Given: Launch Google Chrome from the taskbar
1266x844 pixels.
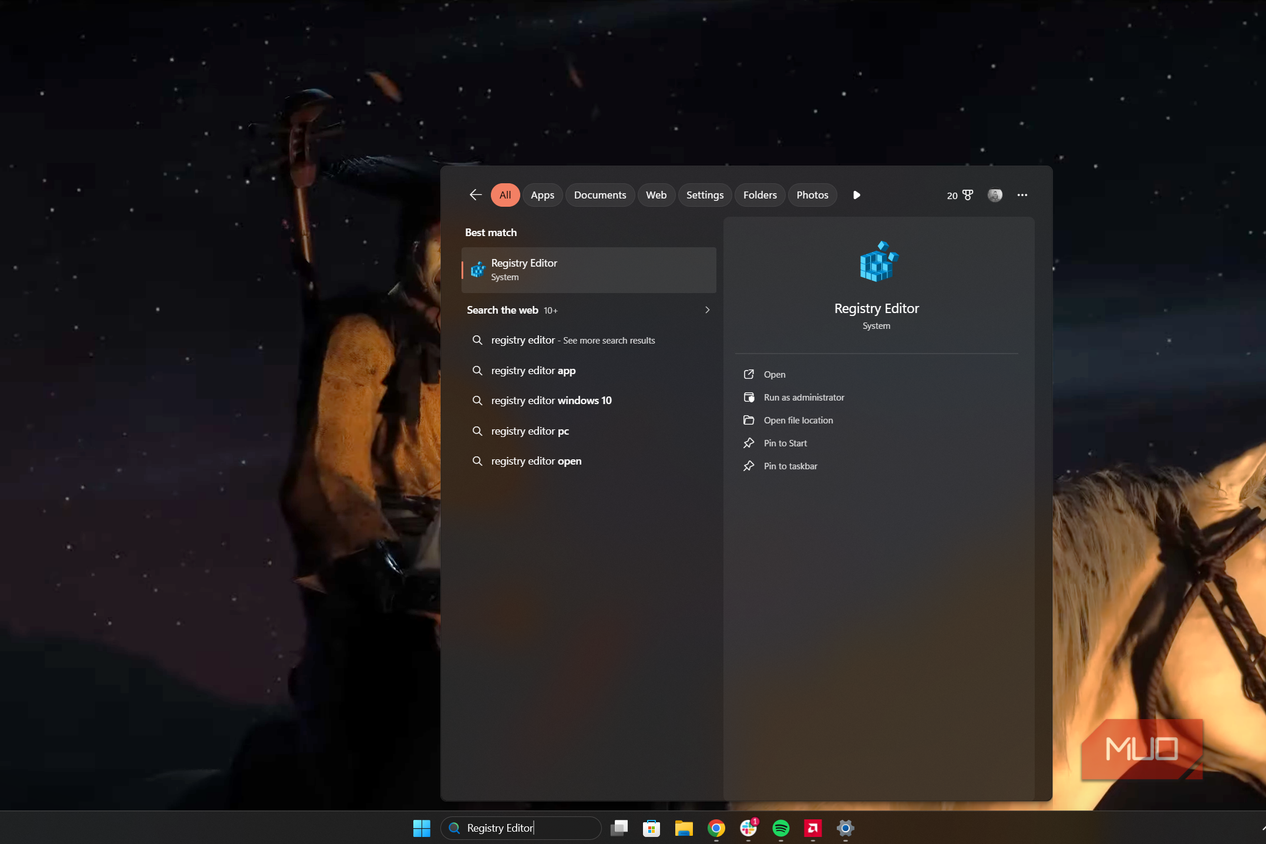Looking at the screenshot, I should pyautogui.click(x=716, y=828).
